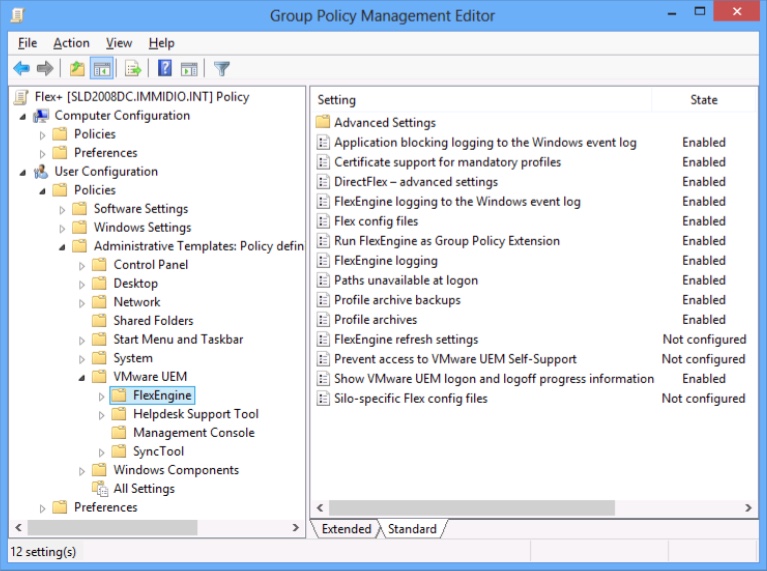Click the Filter funnel icon
Screen dimensions: 767x571
coord(222,69)
